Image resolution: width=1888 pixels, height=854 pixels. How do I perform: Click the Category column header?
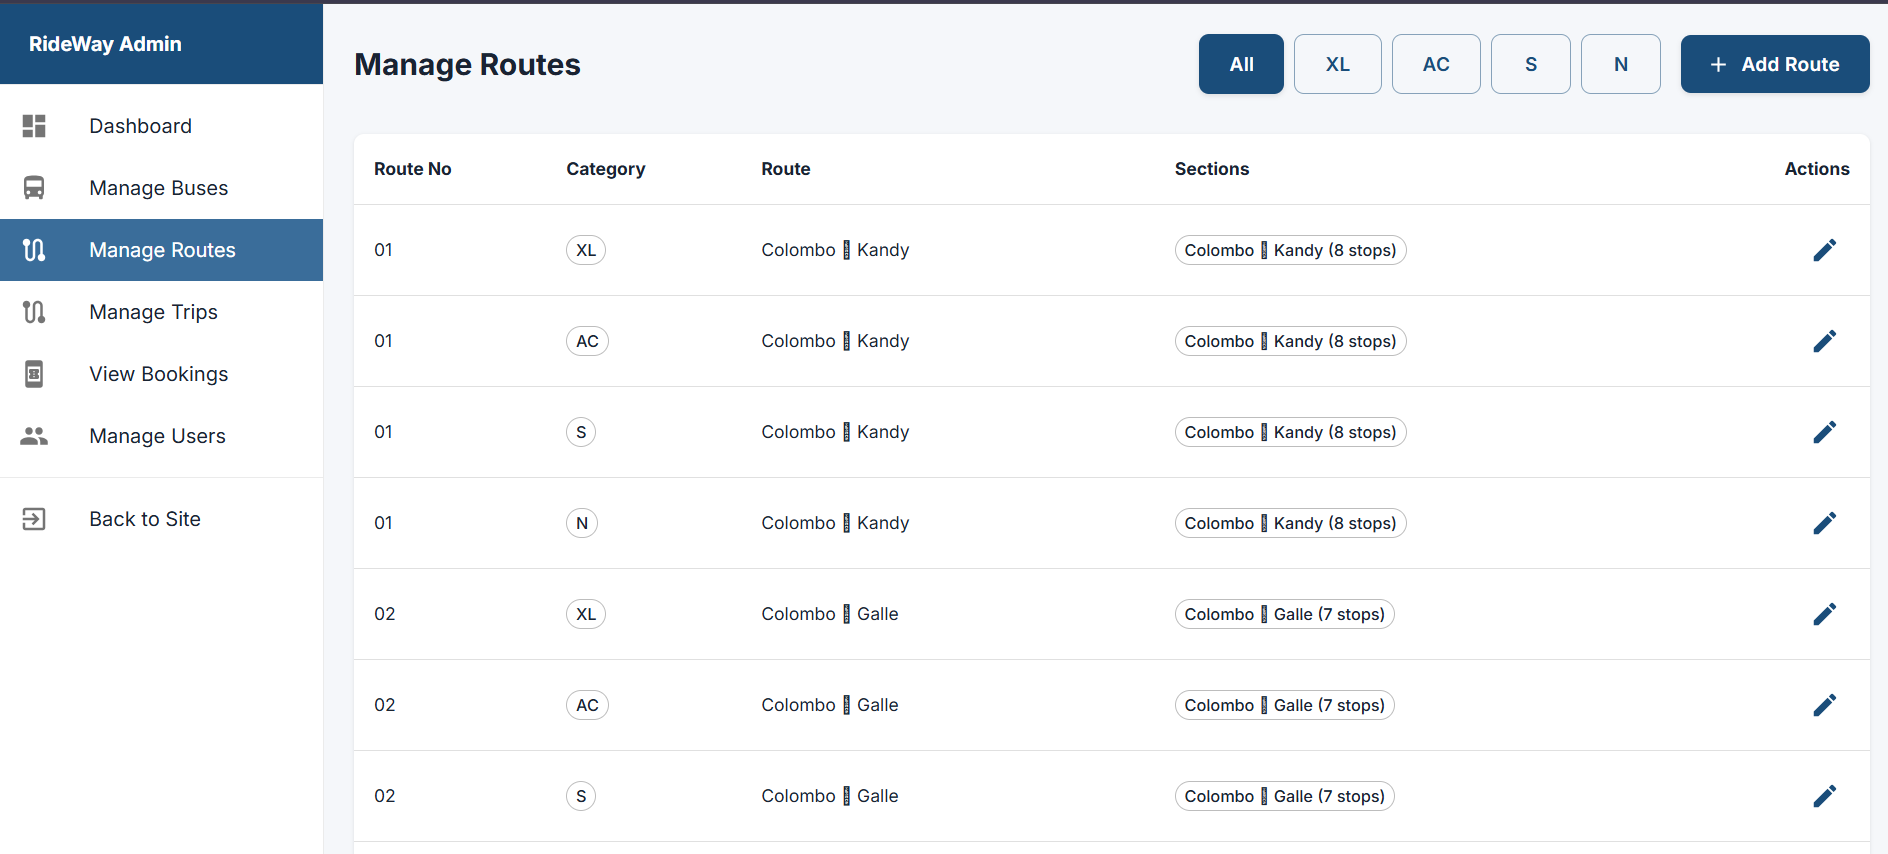click(606, 169)
